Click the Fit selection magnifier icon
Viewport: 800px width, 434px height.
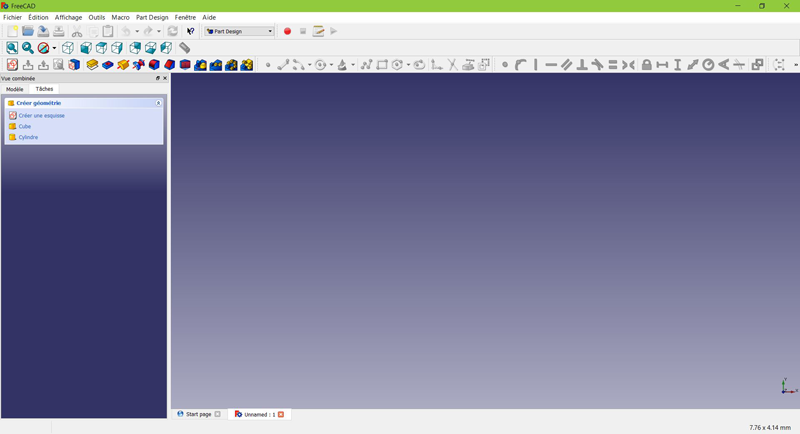pyautogui.click(x=28, y=48)
